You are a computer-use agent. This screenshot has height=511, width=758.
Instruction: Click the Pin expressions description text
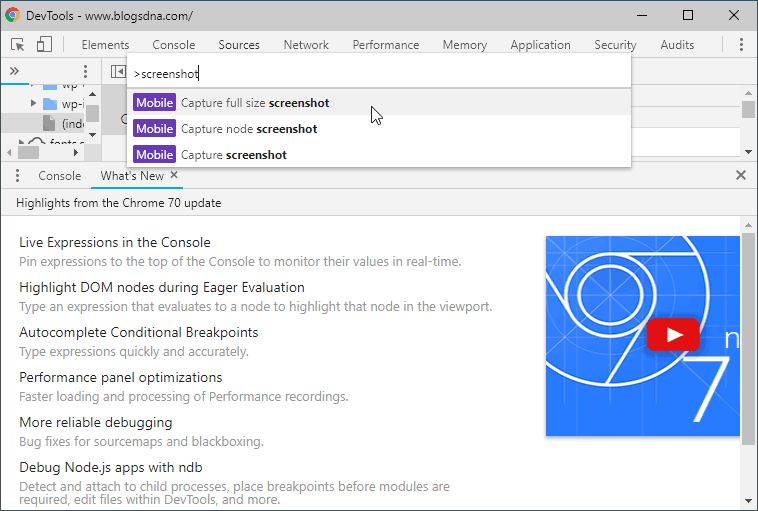coord(240,262)
